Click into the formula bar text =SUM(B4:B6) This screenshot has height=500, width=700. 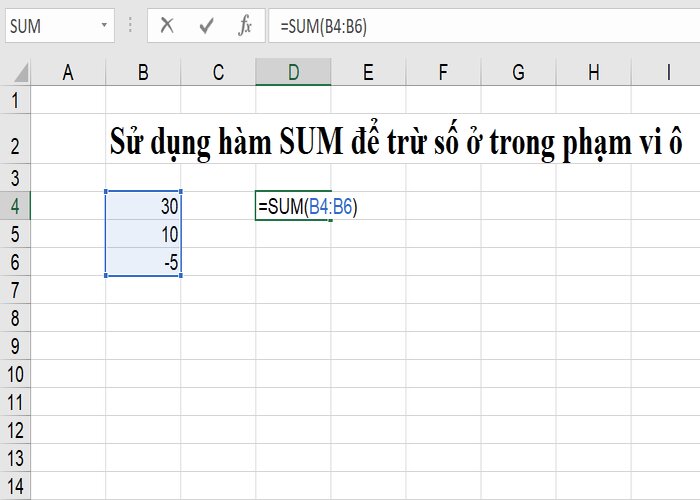coord(324,26)
